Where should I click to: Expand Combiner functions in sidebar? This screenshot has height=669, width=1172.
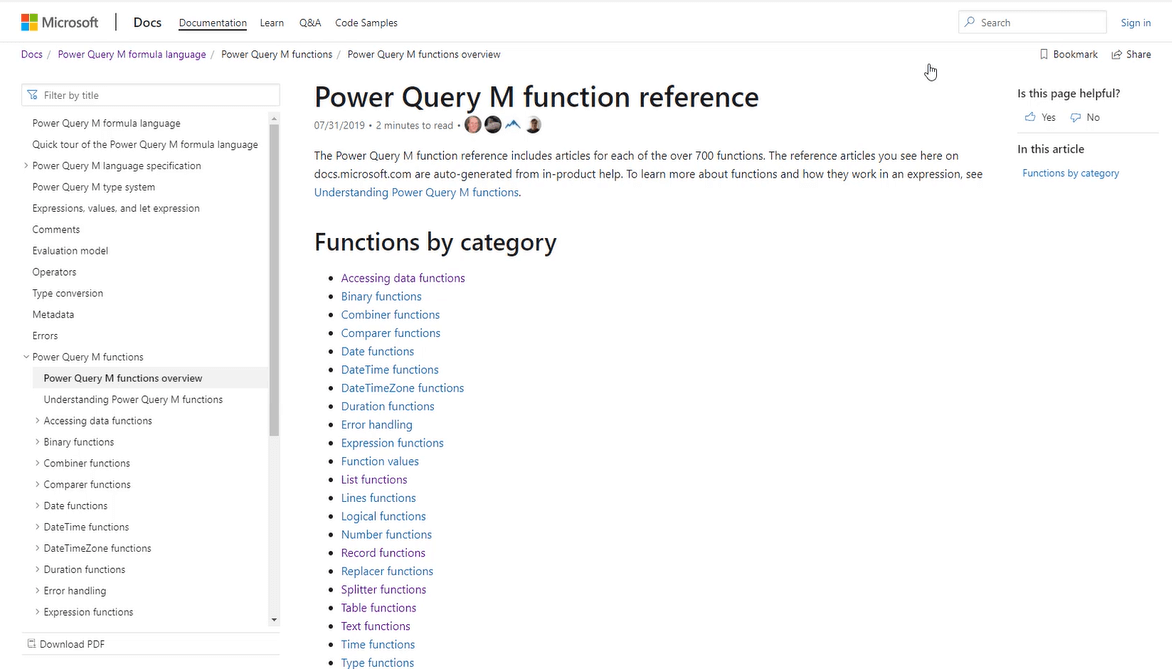(x=37, y=463)
